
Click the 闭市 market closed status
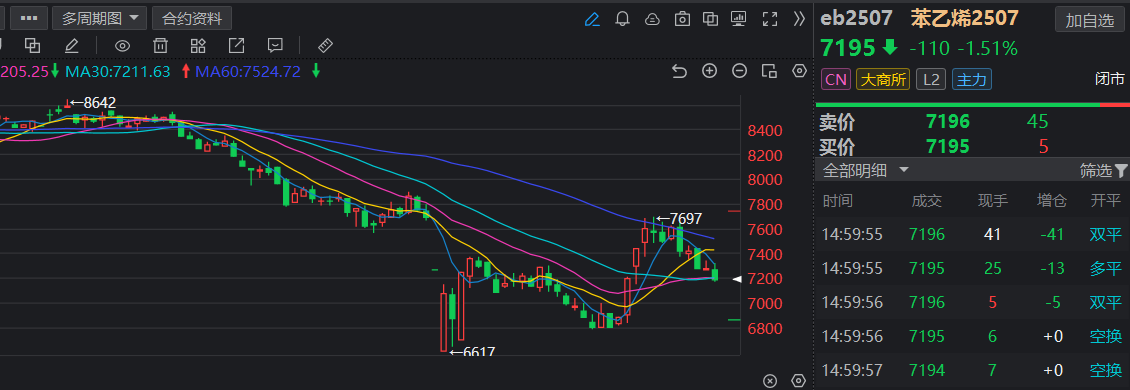coord(1108,79)
